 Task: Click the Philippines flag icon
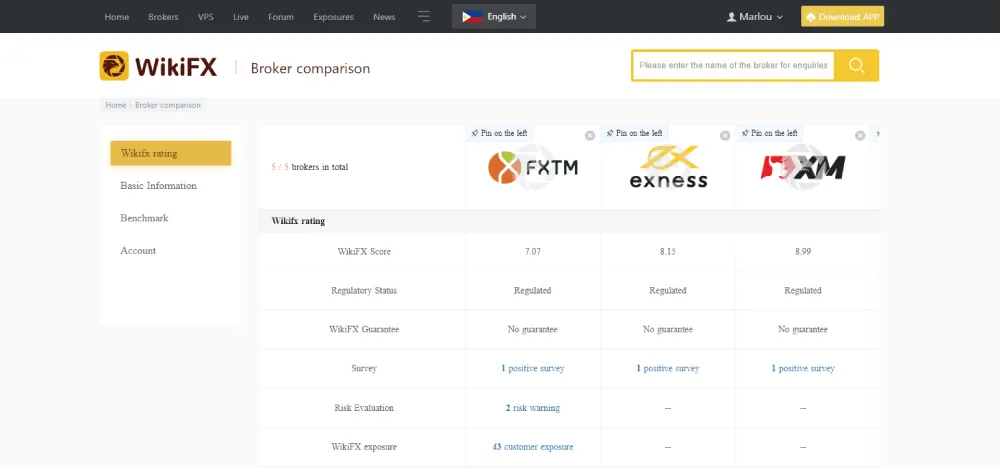click(x=472, y=17)
